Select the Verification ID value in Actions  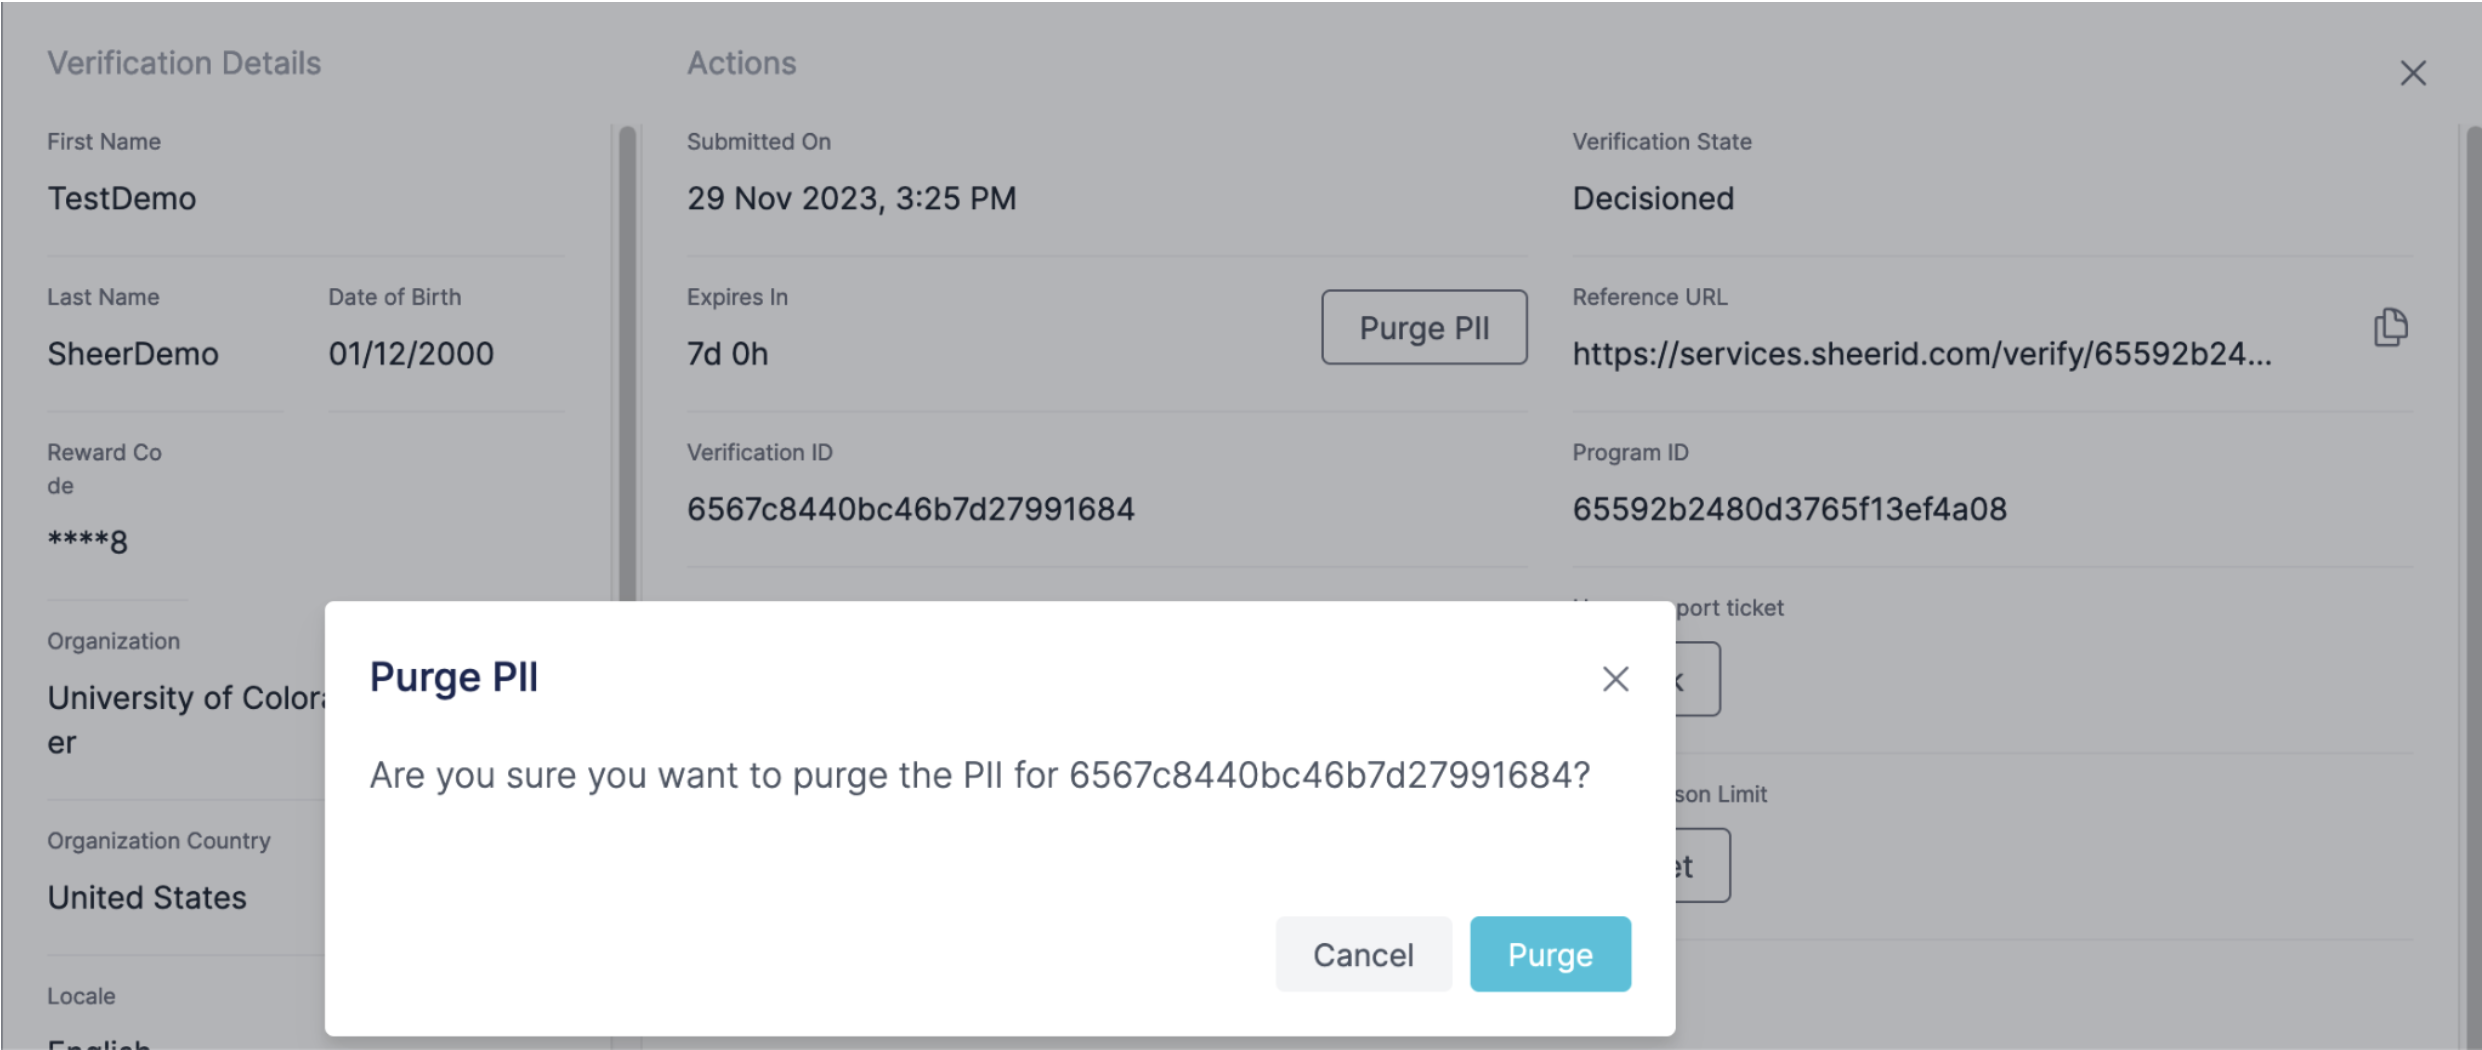[x=910, y=509]
